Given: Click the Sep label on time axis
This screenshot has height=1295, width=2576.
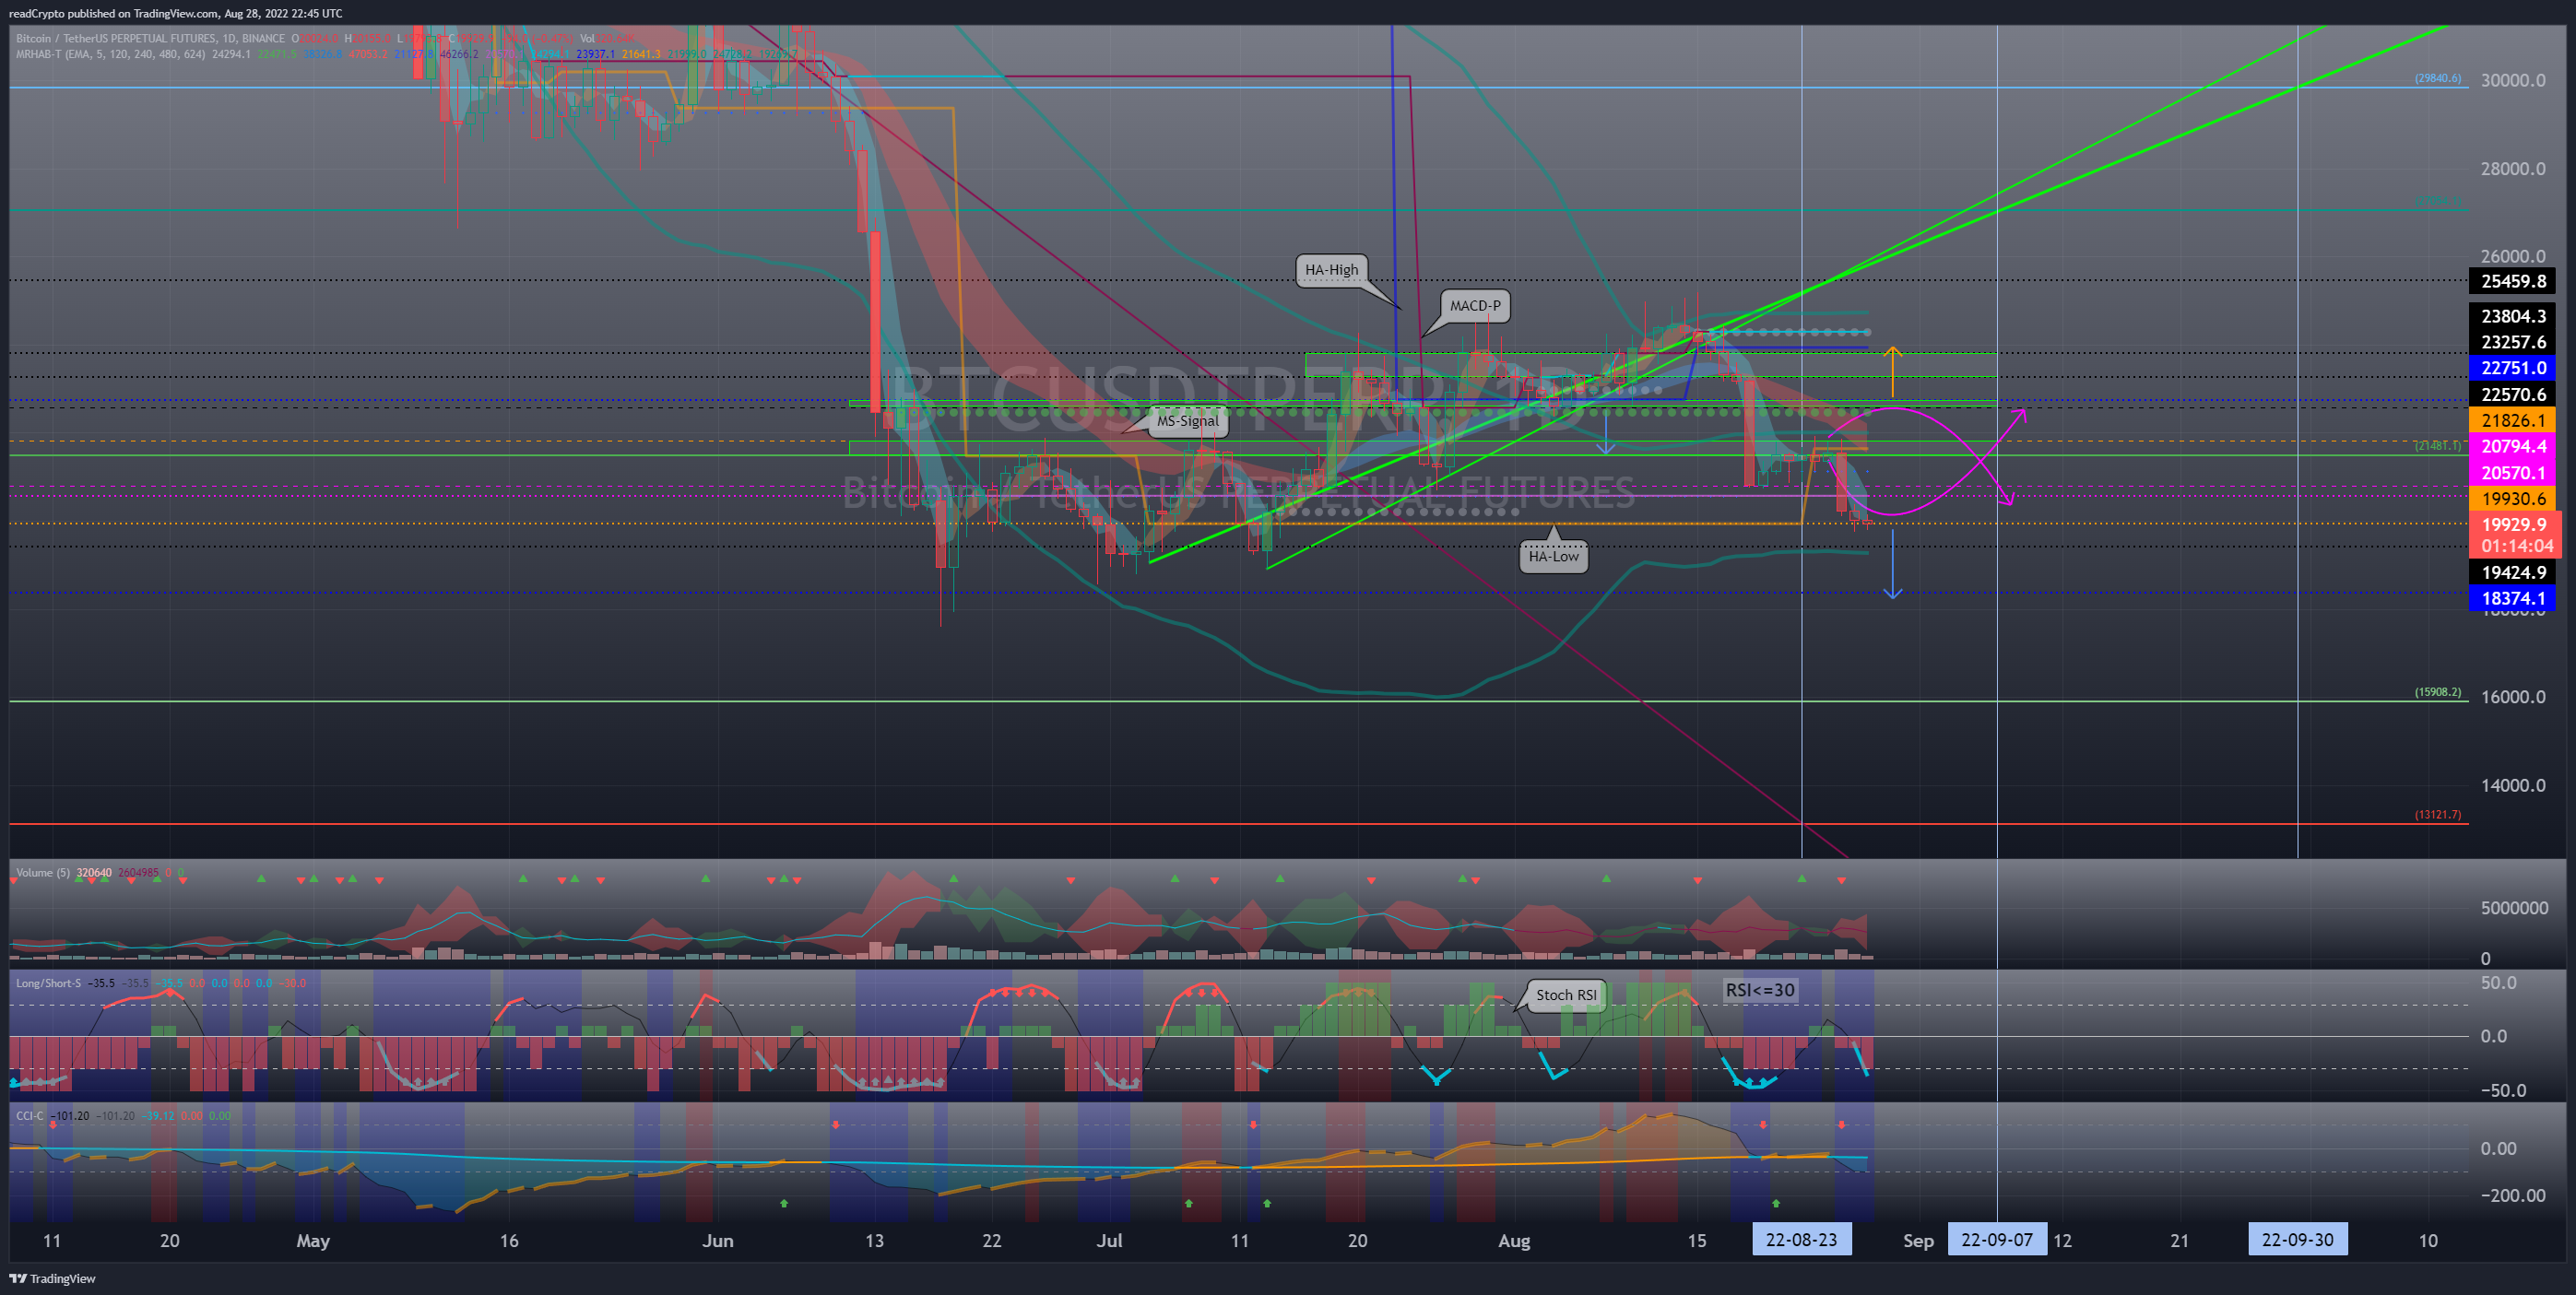Looking at the screenshot, I should tap(1917, 1241).
